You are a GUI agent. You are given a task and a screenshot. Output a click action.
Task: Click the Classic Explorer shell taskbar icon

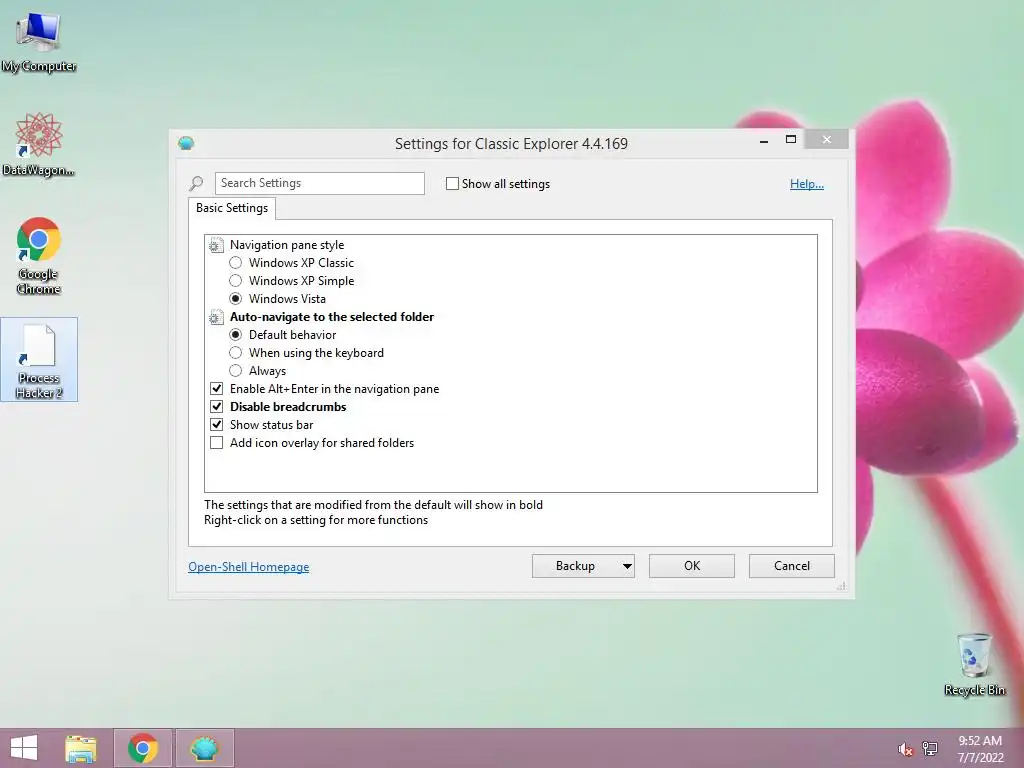pyautogui.click(x=204, y=748)
